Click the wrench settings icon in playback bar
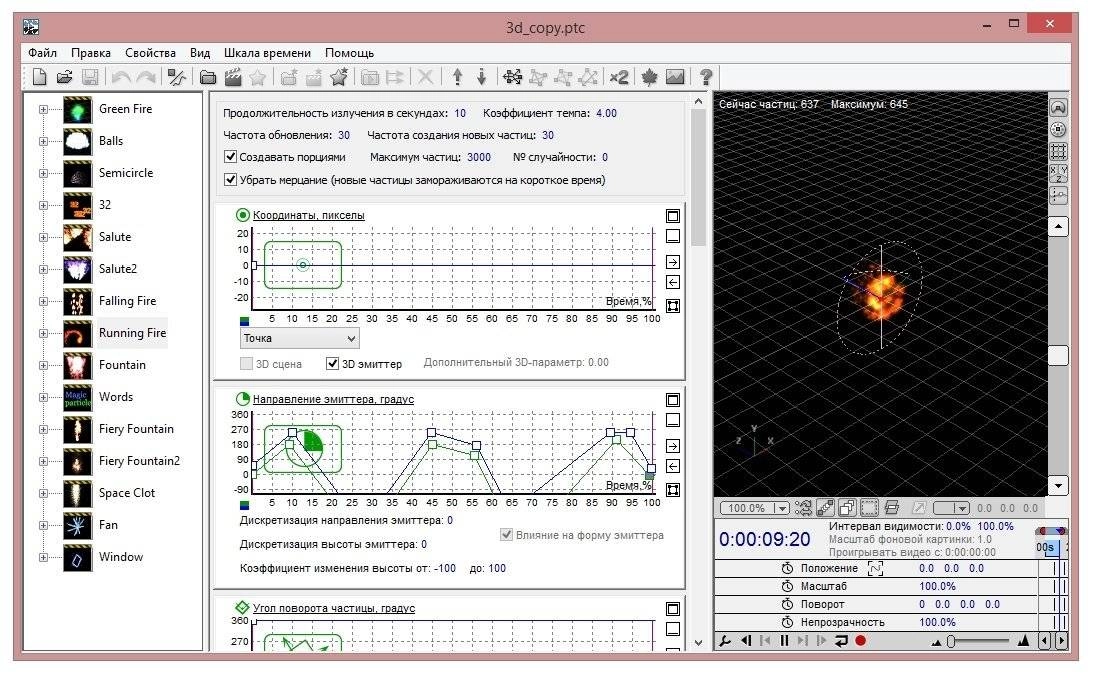Viewport: 1096px width, 680px height. point(725,640)
